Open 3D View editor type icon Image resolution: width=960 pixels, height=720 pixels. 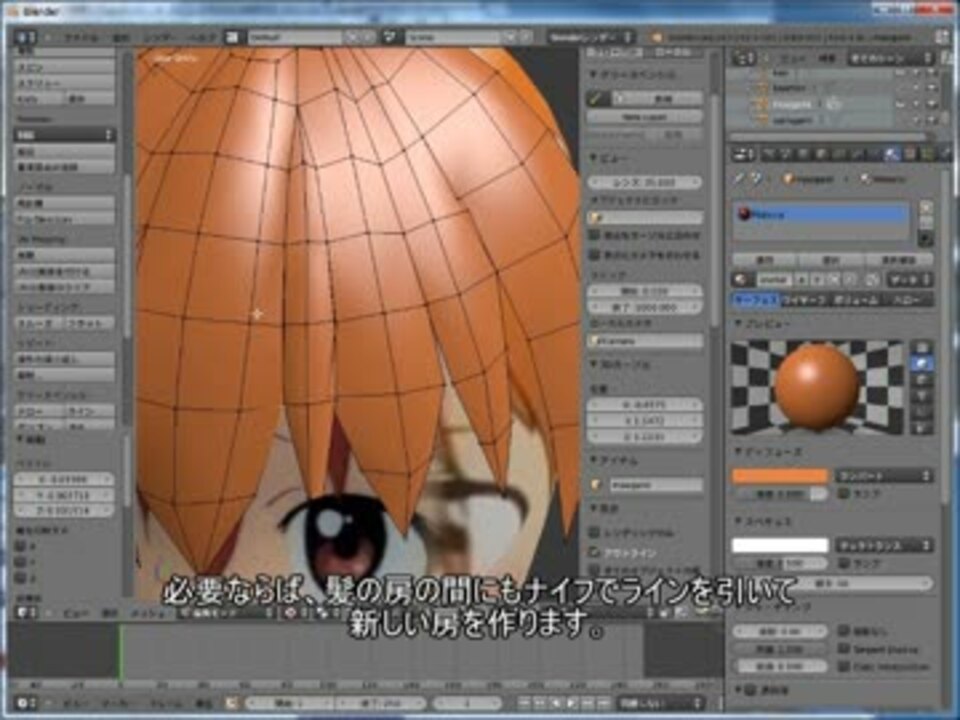point(25,612)
